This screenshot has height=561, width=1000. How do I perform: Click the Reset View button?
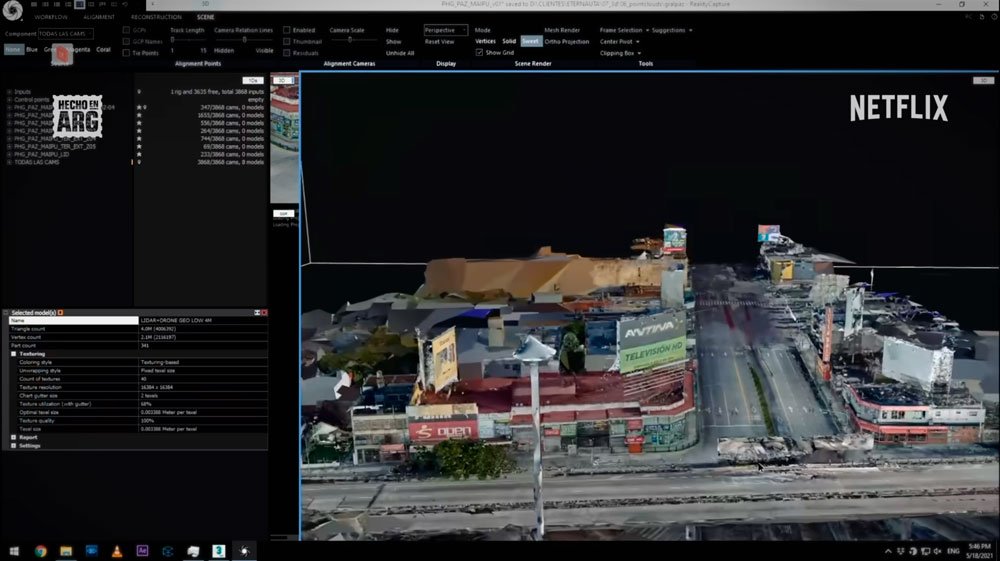coord(439,42)
